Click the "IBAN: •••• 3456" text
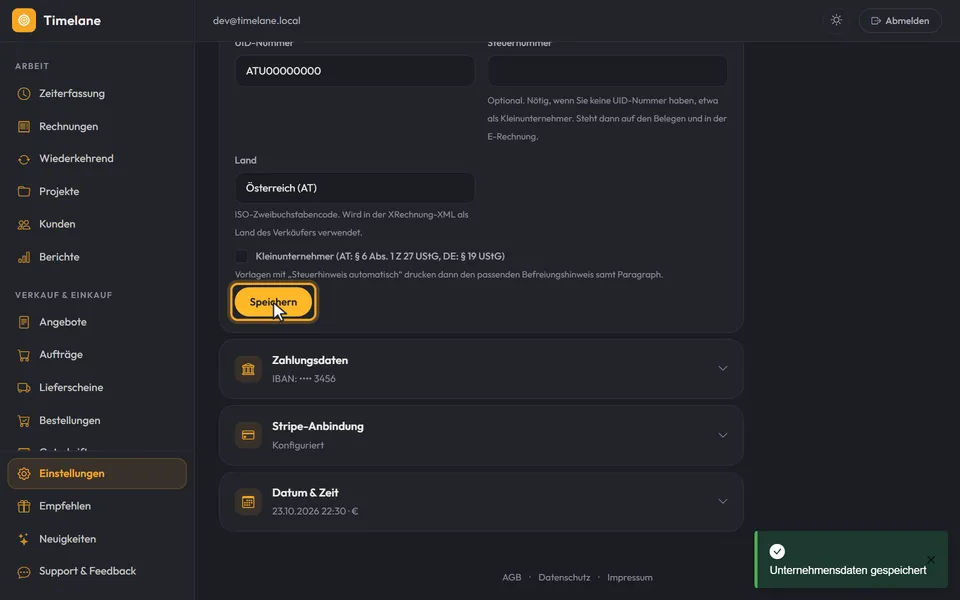This screenshot has height=600, width=960. 304,379
